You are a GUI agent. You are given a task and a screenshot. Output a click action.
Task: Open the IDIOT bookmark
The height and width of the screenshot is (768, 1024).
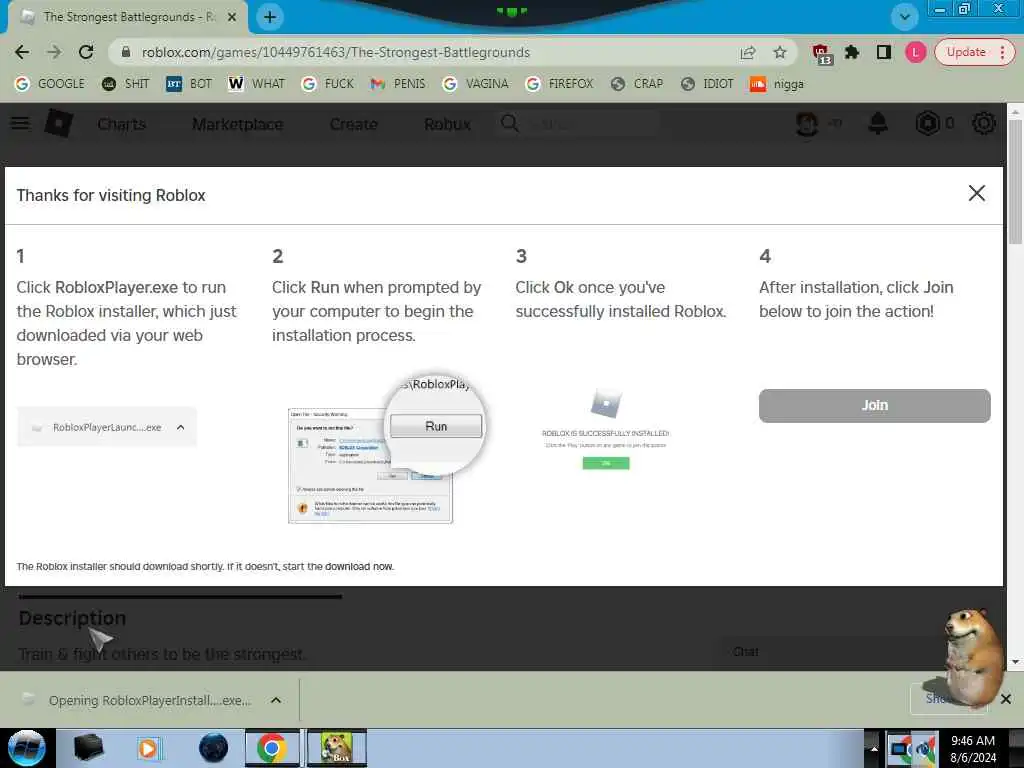tap(707, 84)
